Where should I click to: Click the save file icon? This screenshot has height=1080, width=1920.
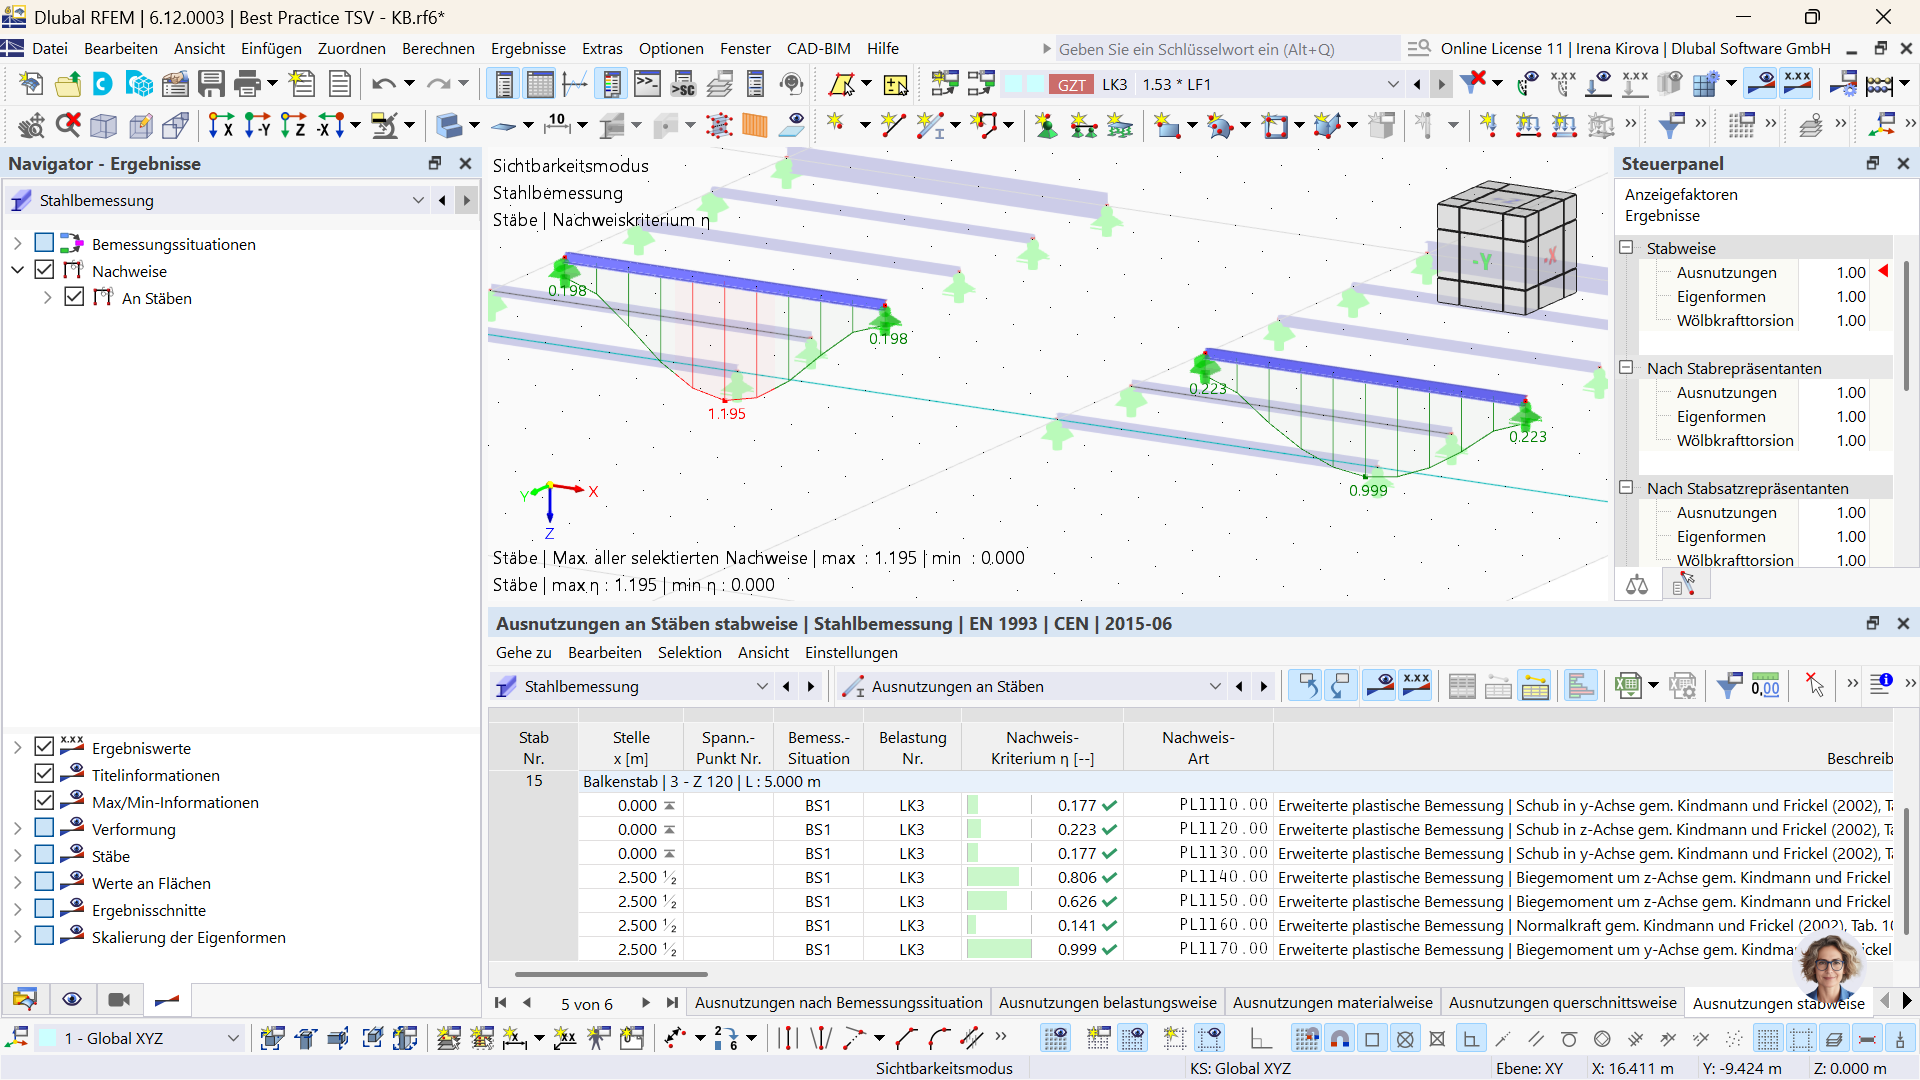(x=211, y=85)
